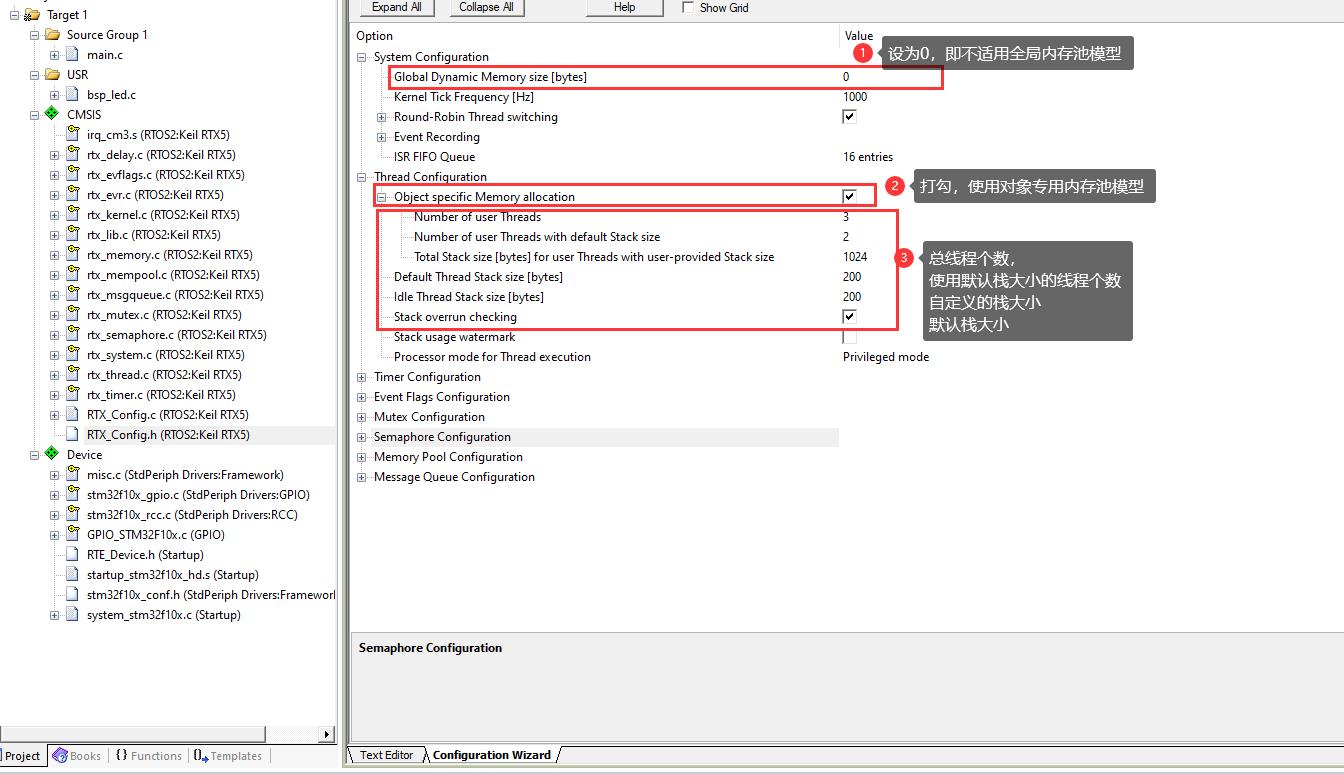Expand the rtx_evflags.c tree node
The image size is (1344, 774).
(x=54, y=175)
